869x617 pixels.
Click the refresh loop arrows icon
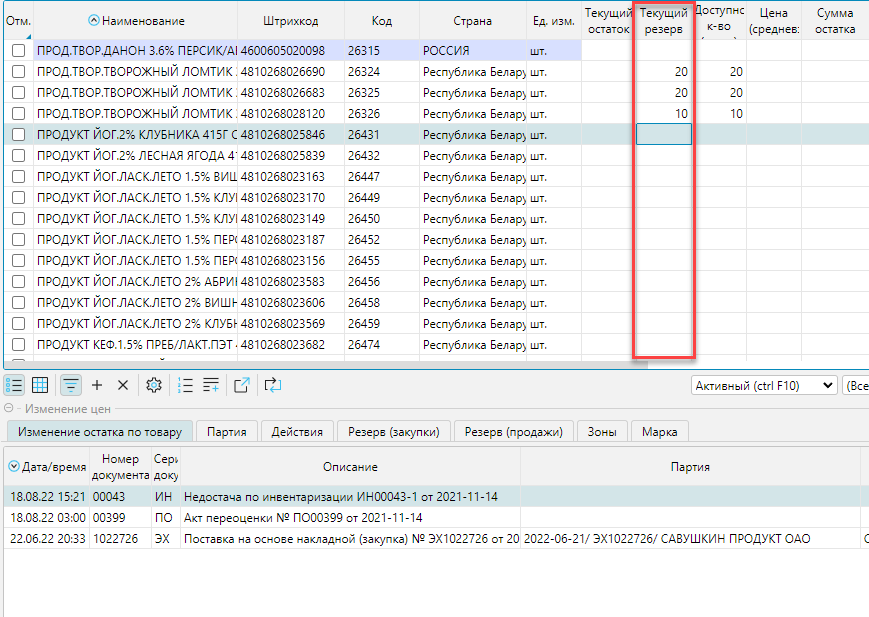click(x=272, y=385)
